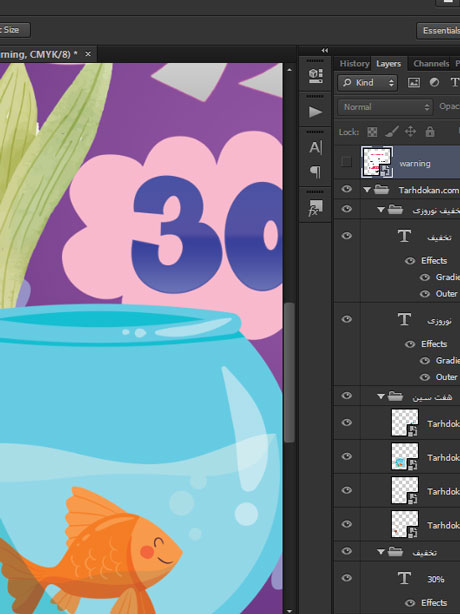
Task: Click the pixel layer filter icon
Action: pyautogui.click(x=414, y=83)
